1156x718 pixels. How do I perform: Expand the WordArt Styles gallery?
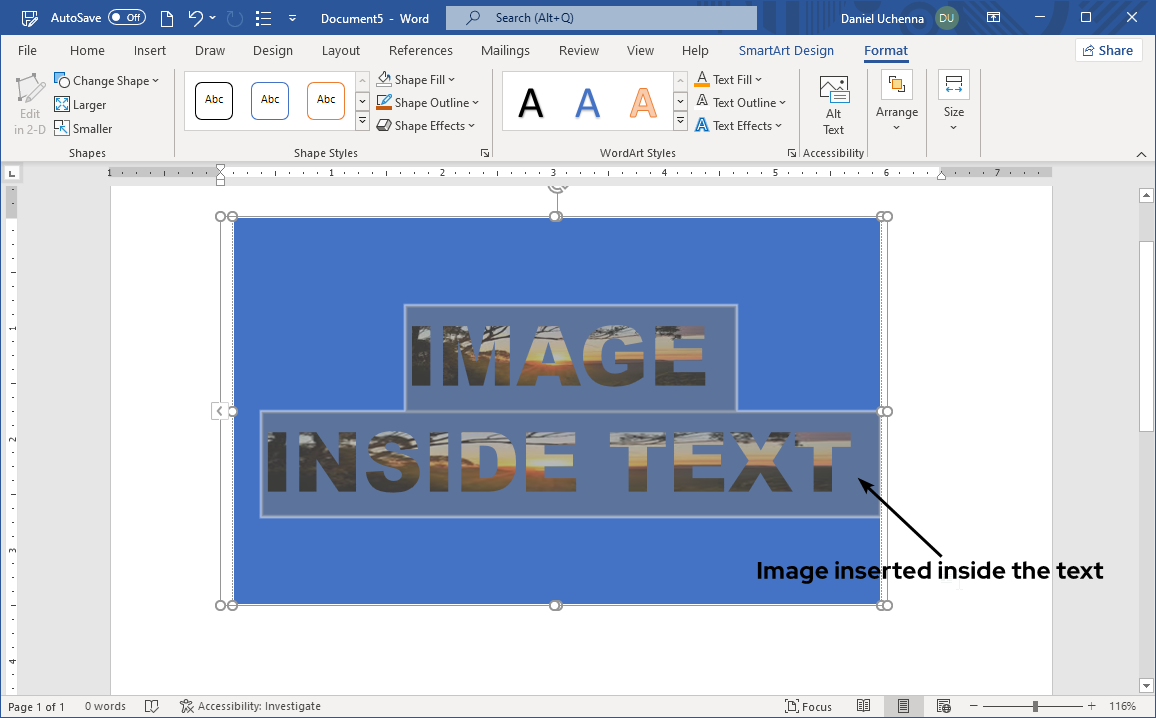click(x=679, y=121)
